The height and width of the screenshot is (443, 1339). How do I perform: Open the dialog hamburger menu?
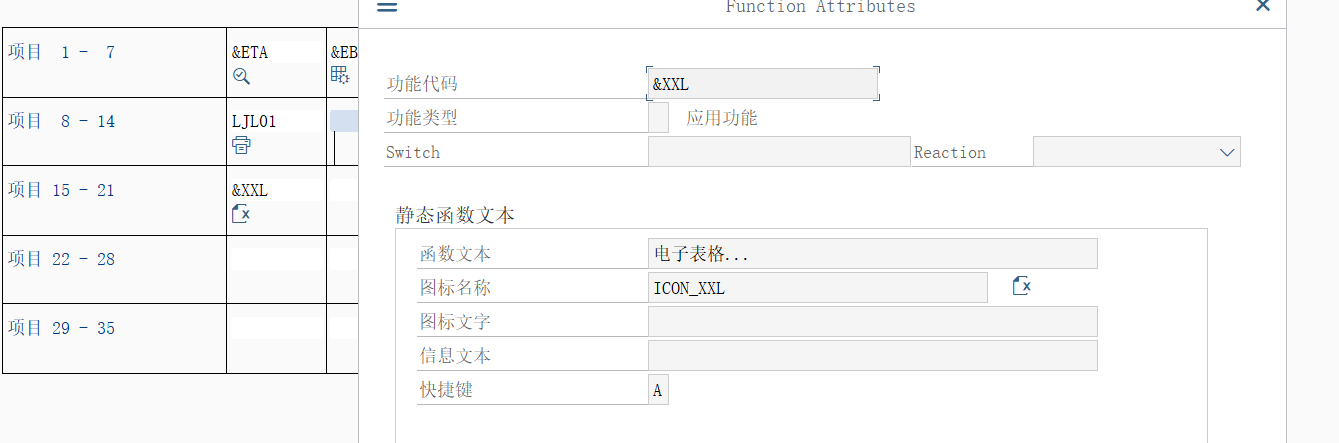coord(387,7)
